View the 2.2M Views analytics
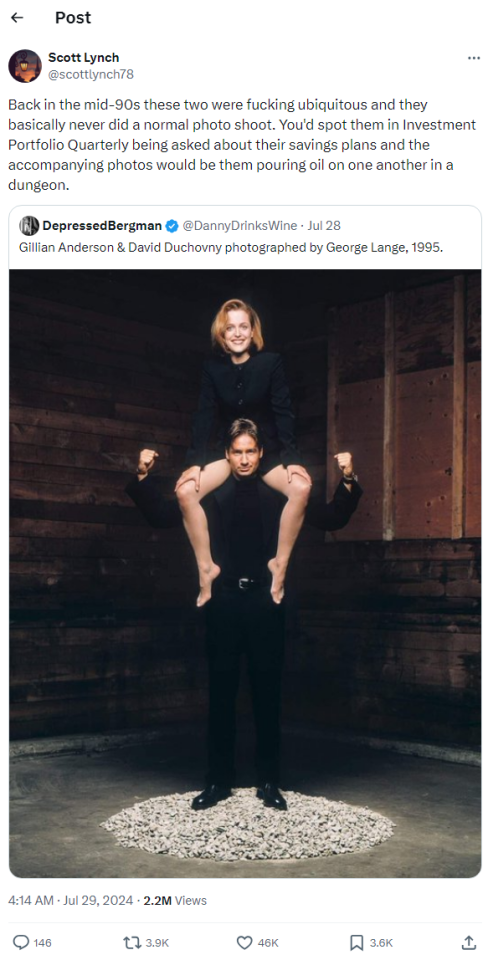488x960 pixels. pyautogui.click(x=175, y=901)
